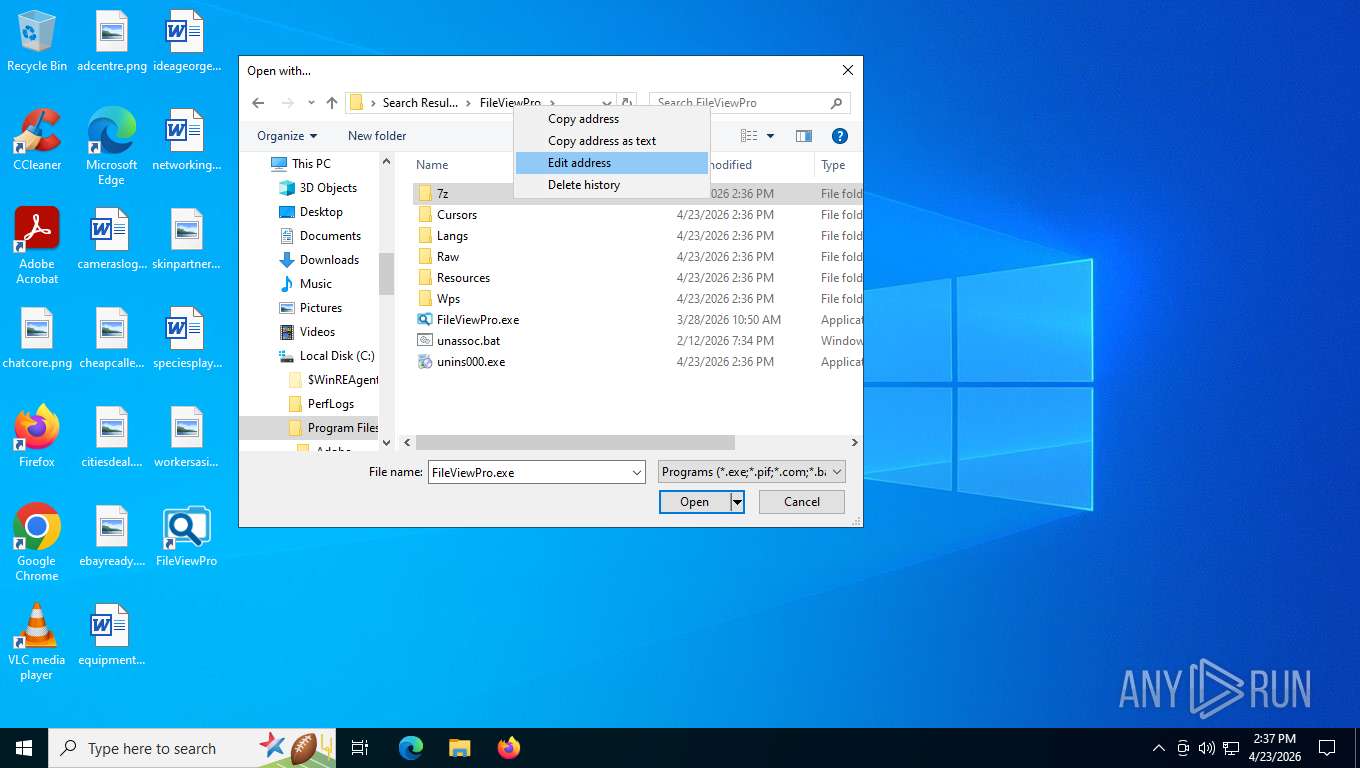Expand the Open button split arrow
This screenshot has width=1360, height=768.
click(737, 502)
